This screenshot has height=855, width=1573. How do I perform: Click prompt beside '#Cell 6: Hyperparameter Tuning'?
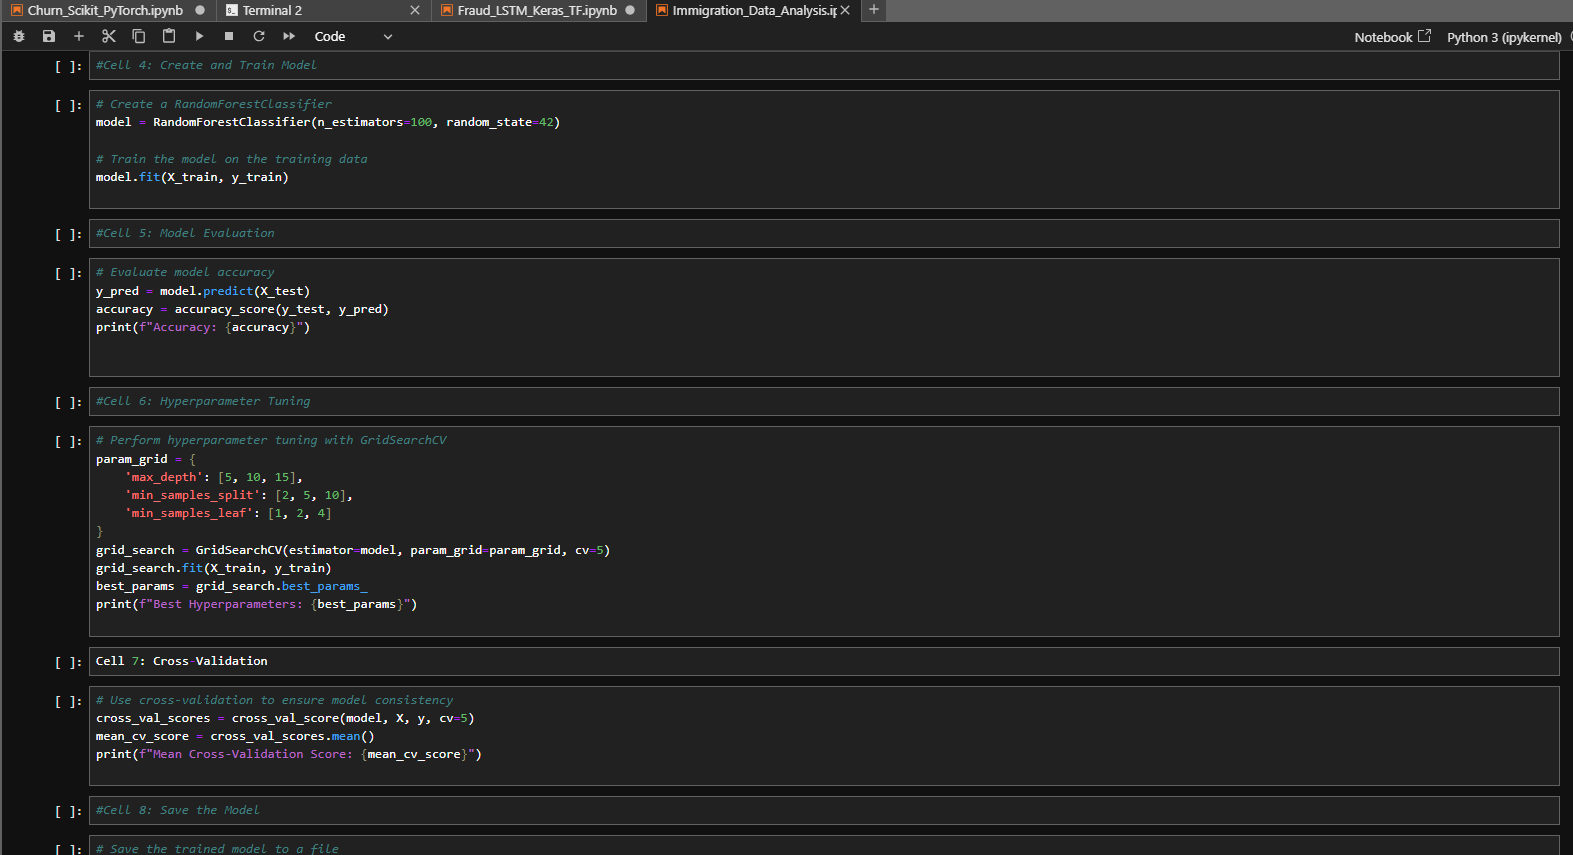(x=69, y=402)
